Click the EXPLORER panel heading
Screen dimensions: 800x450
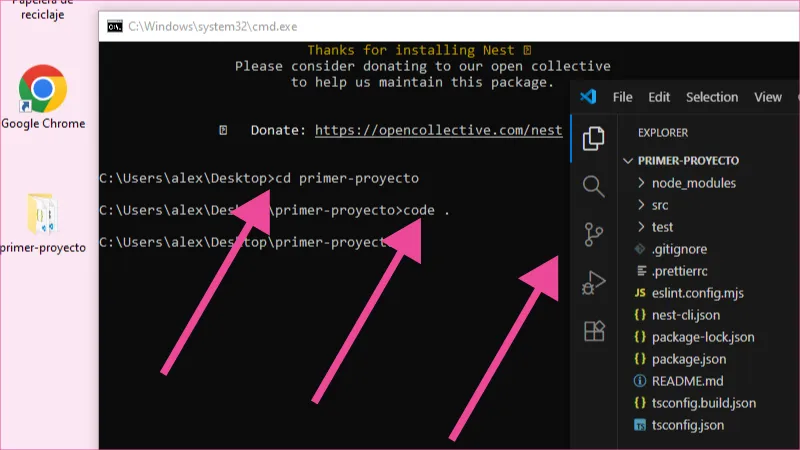(x=663, y=133)
